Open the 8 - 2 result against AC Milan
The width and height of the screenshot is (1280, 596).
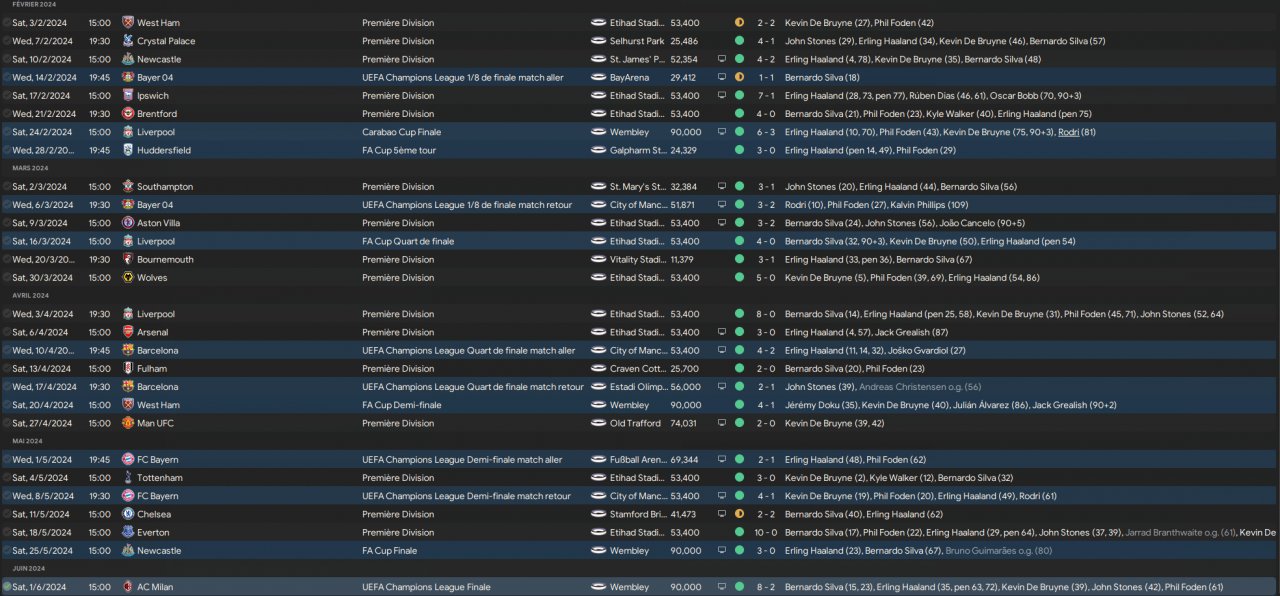(767, 587)
